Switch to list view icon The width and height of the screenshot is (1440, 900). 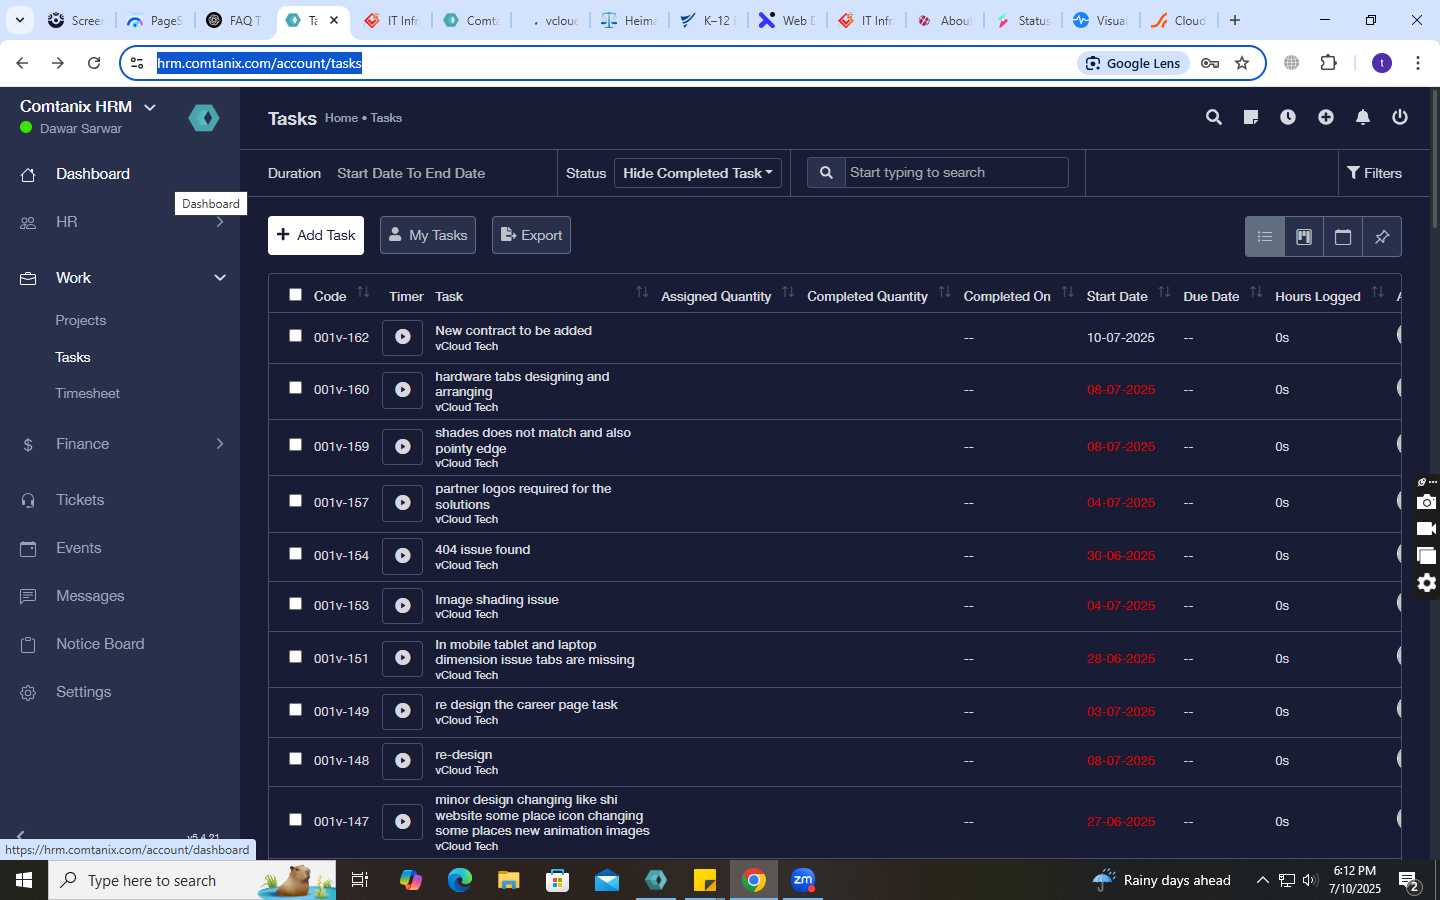[x=1265, y=237]
